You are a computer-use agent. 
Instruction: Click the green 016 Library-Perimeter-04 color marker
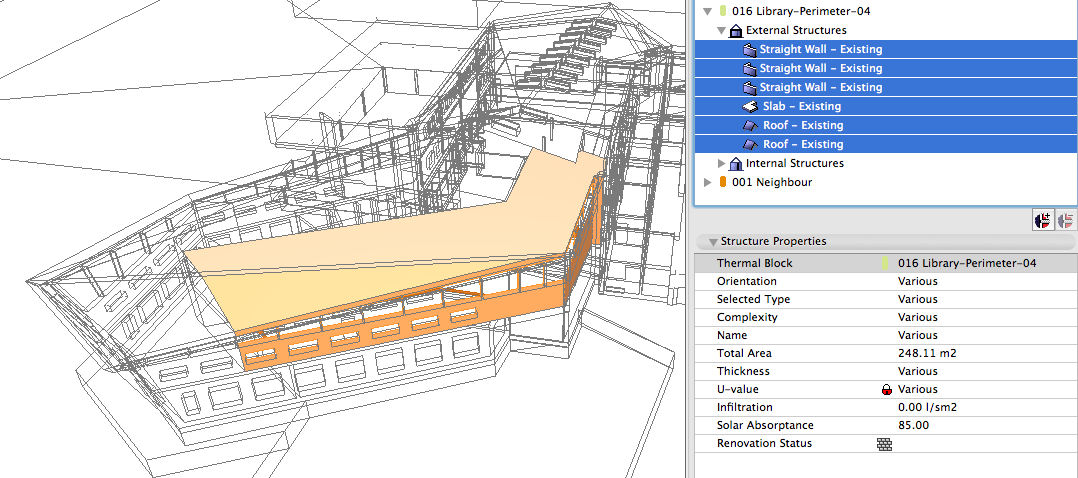pyautogui.click(x=723, y=12)
